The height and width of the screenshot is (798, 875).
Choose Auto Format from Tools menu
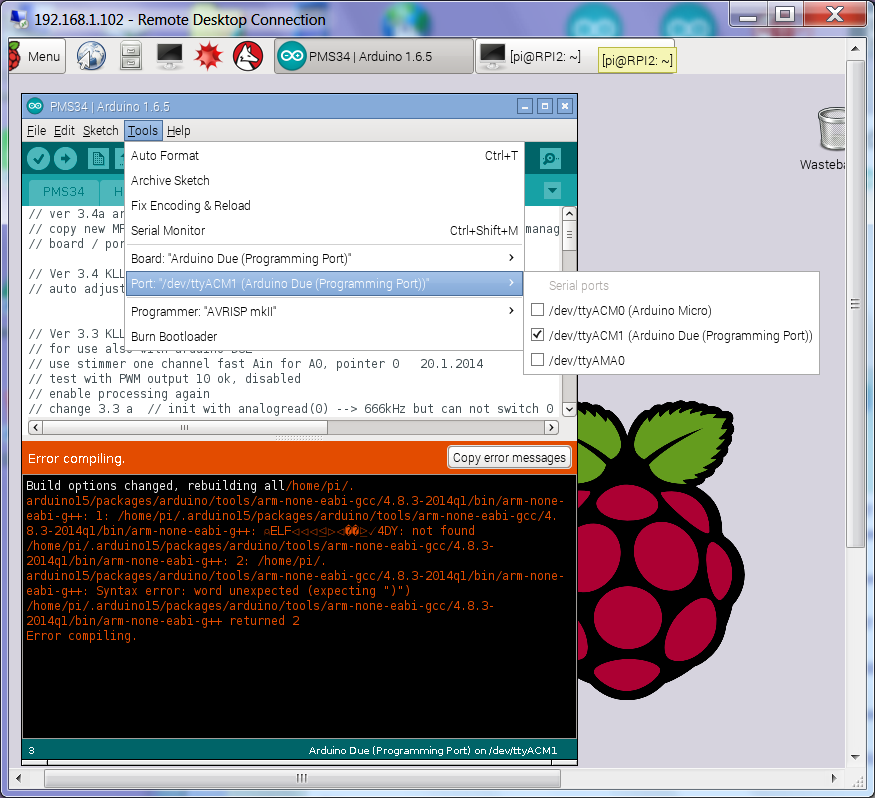[x=165, y=155]
